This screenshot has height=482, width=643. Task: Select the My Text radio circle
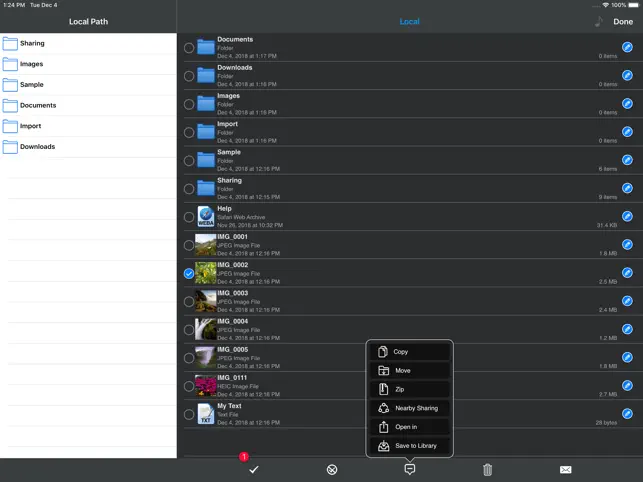click(x=189, y=414)
